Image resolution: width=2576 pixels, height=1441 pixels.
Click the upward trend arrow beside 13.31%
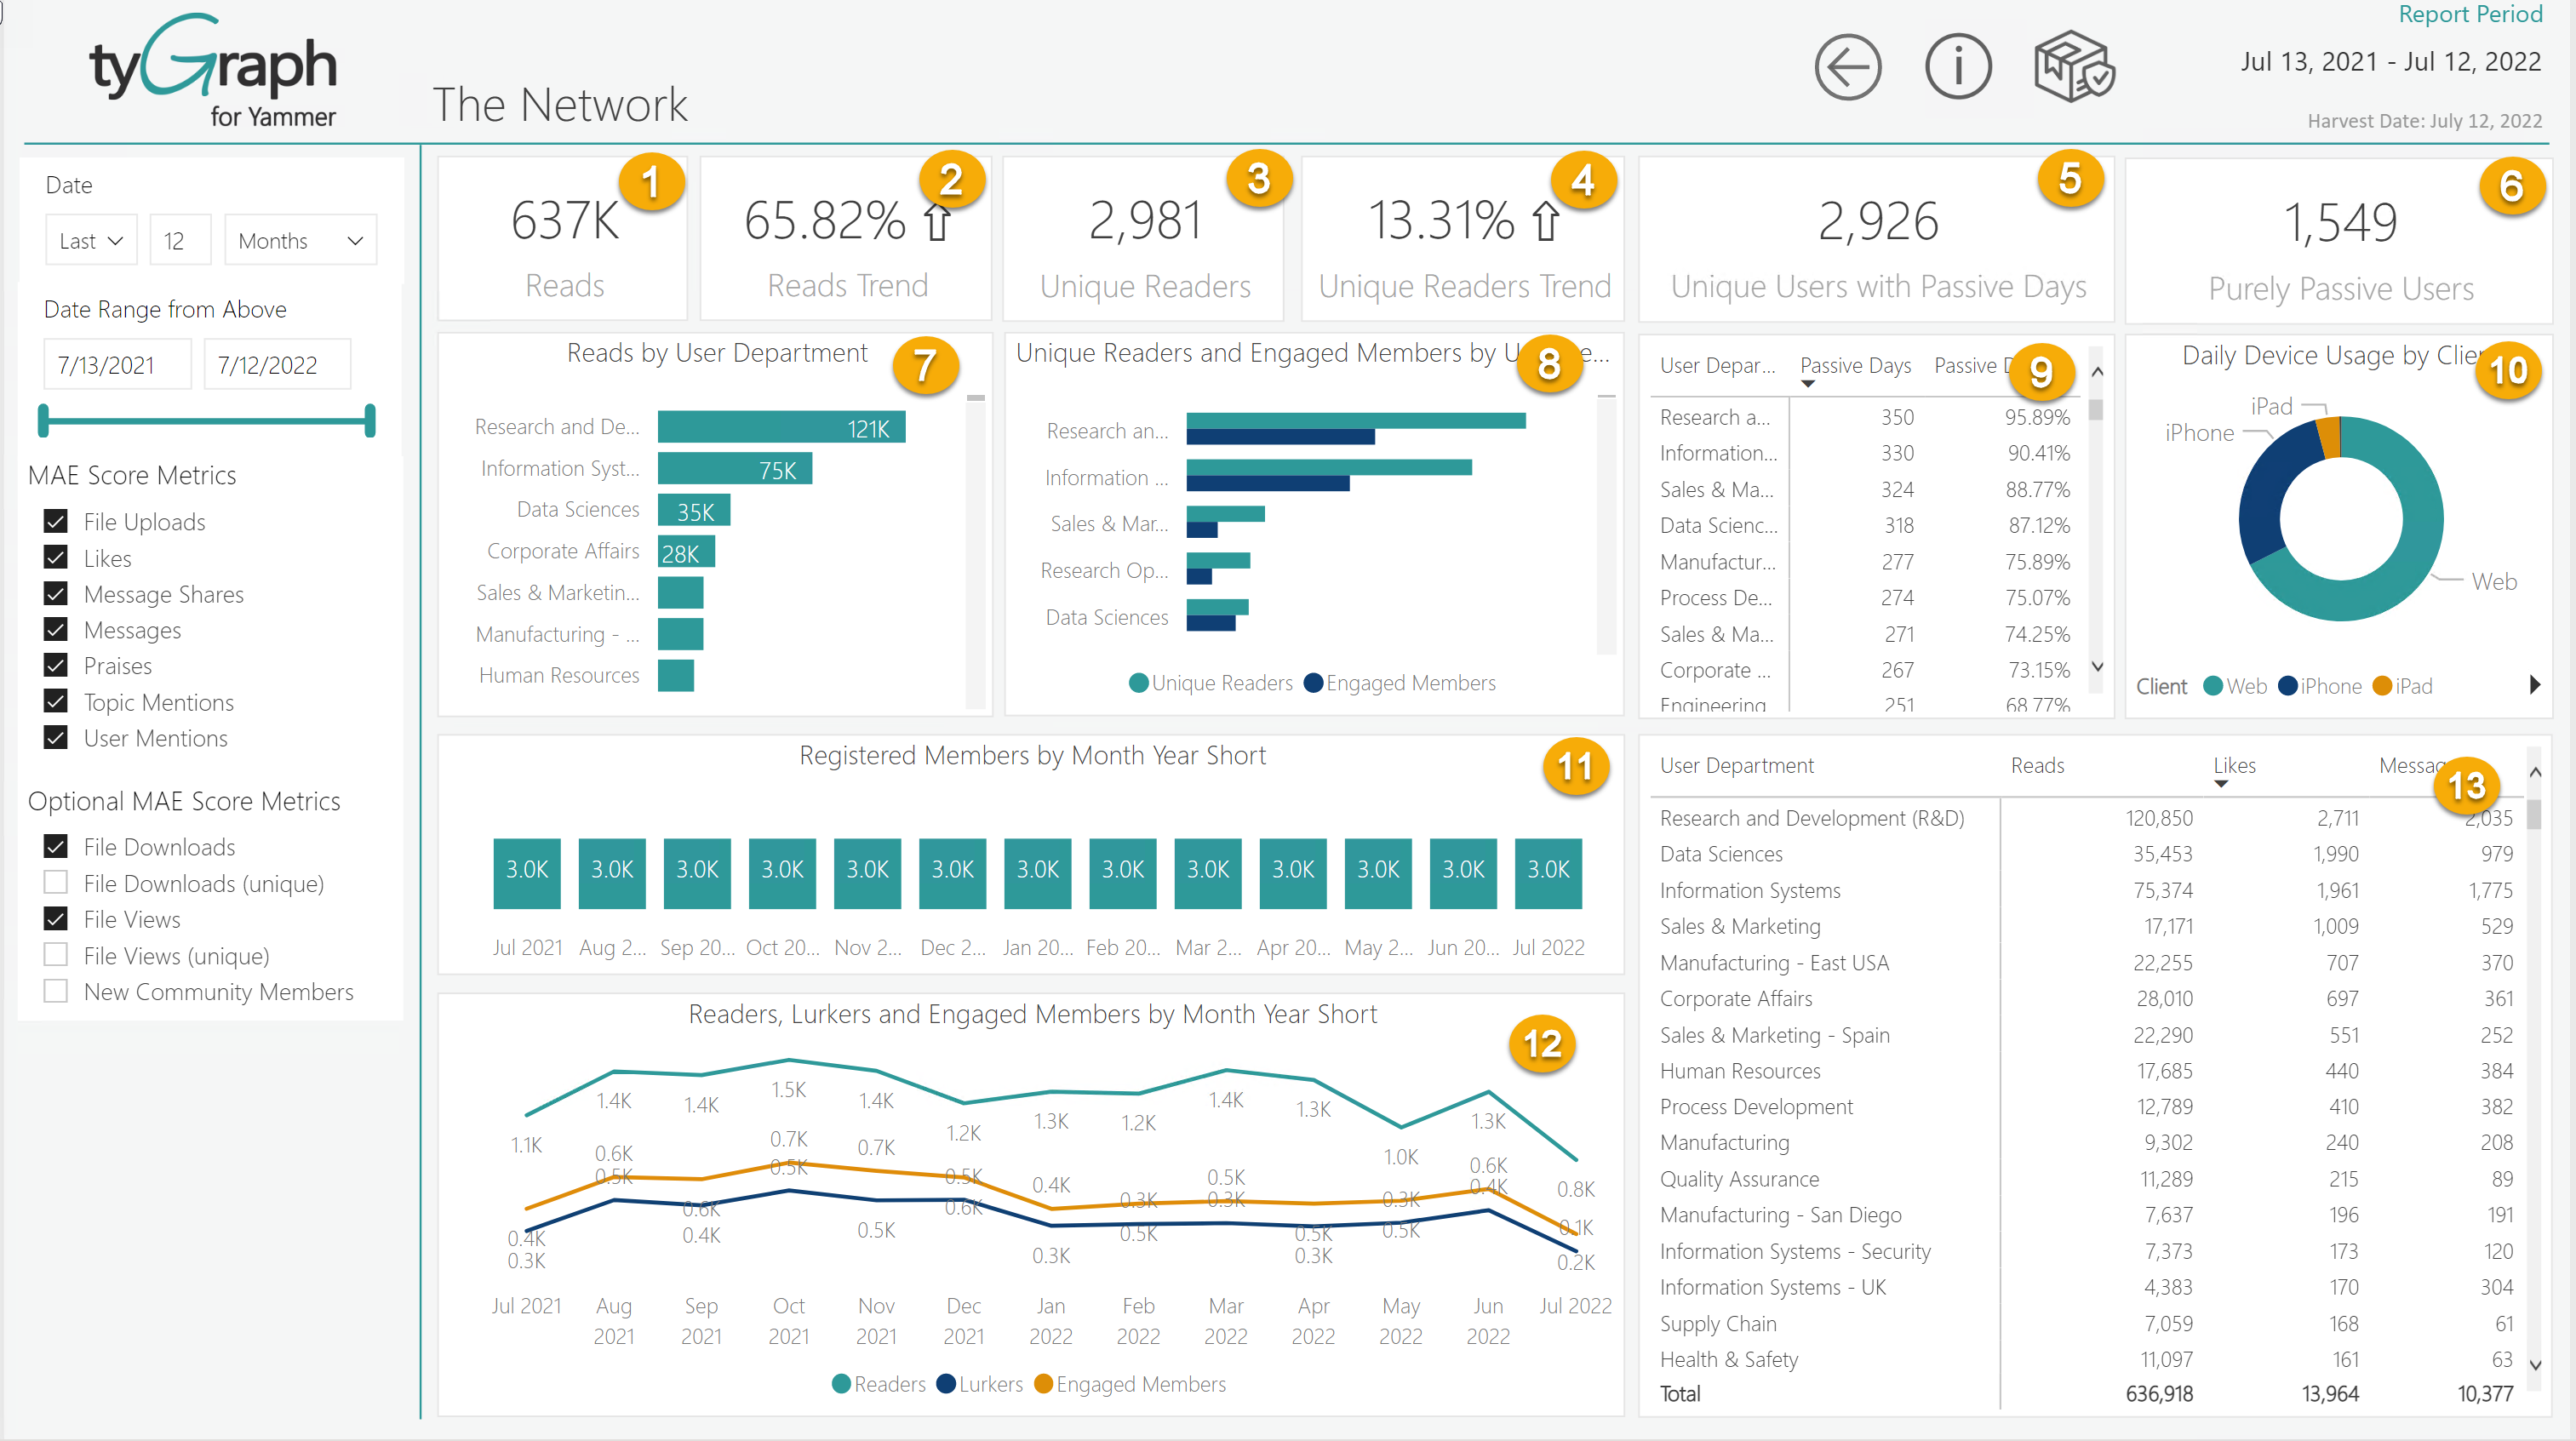coord(1541,222)
